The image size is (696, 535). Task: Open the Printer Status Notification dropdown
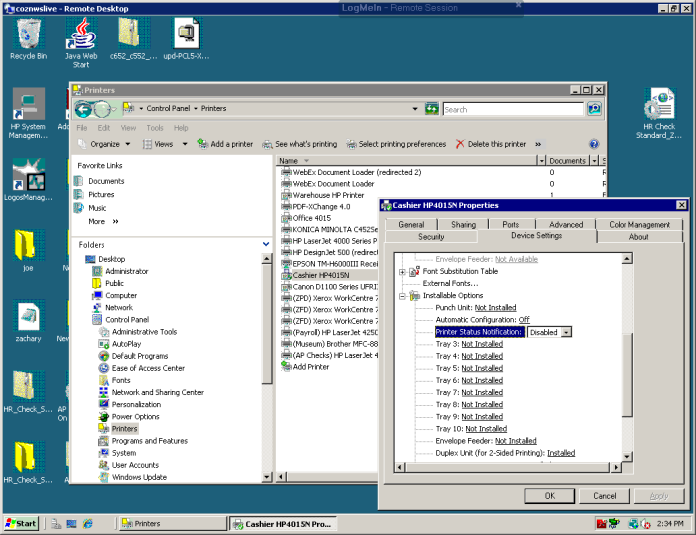[x=566, y=332]
